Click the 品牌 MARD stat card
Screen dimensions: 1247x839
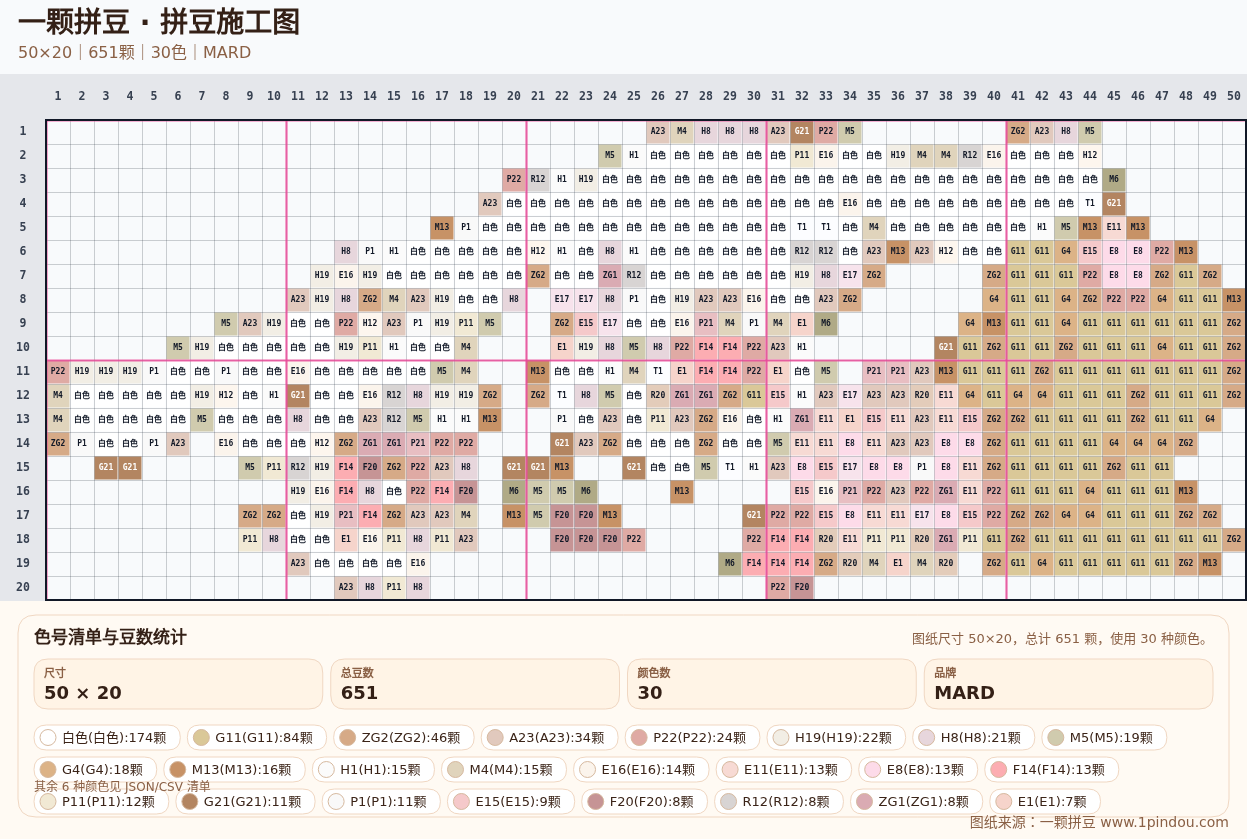(1068, 684)
